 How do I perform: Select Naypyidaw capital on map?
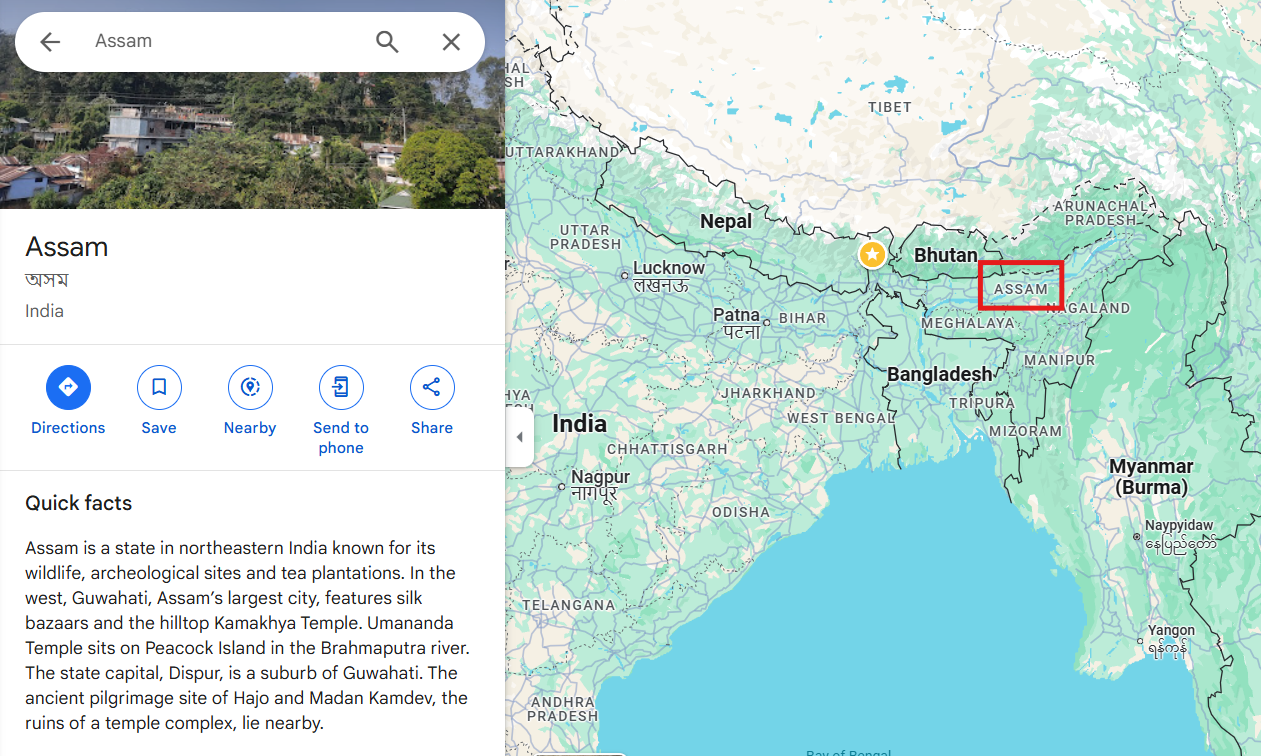[1179, 525]
